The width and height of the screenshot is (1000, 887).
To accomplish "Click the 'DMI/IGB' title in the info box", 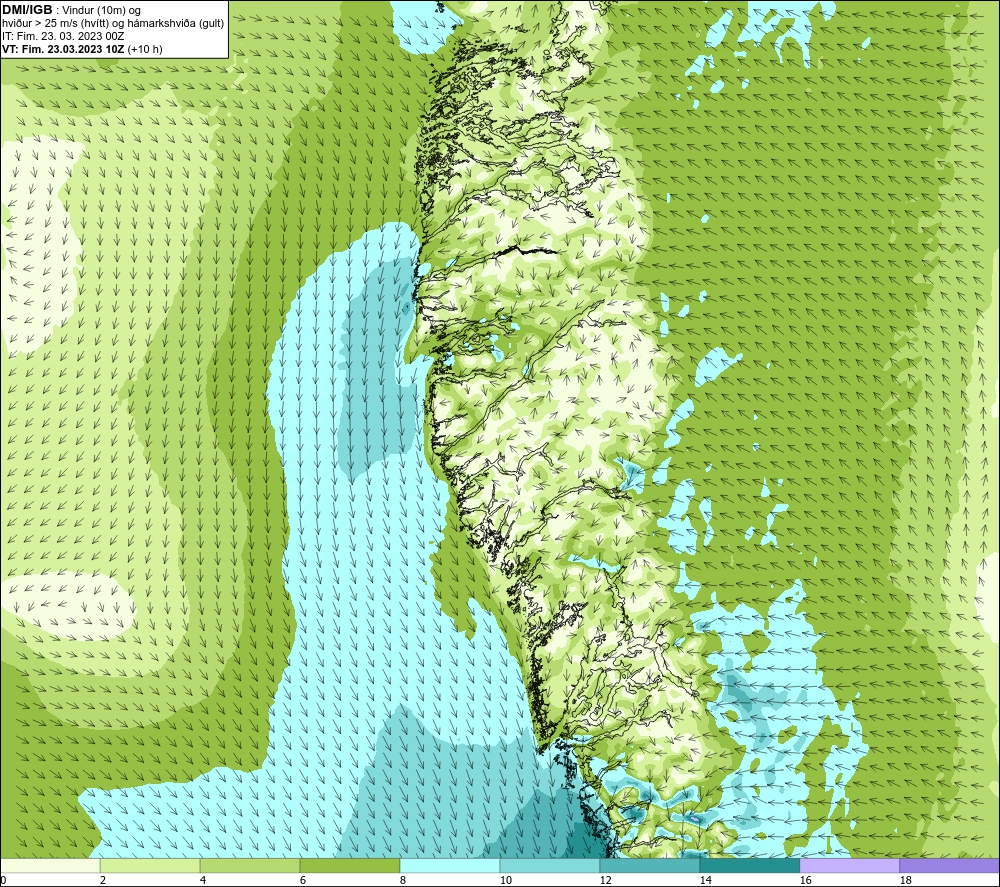I will click(x=27, y=10).
